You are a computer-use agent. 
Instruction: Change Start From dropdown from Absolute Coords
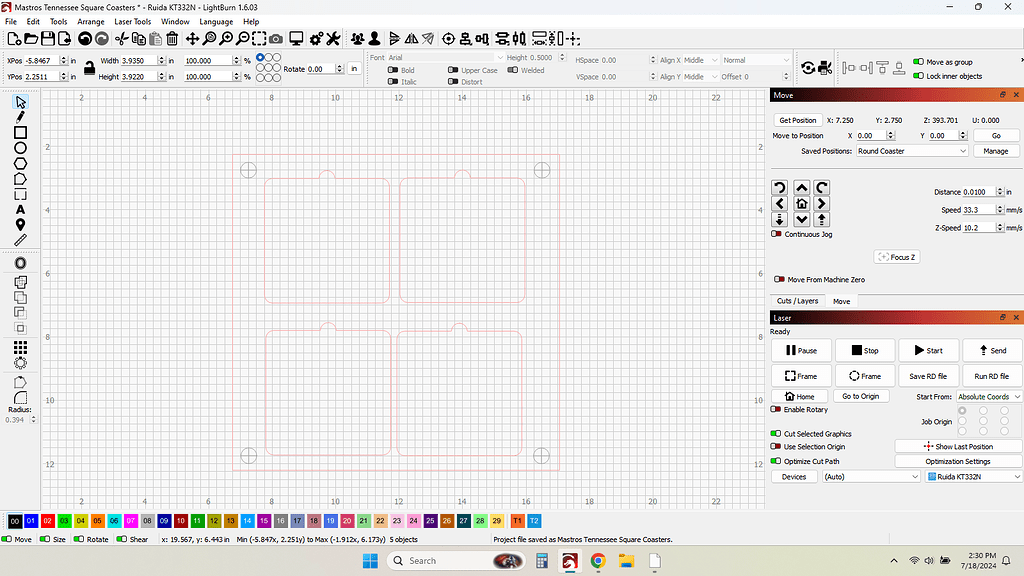tap(988, 396)
